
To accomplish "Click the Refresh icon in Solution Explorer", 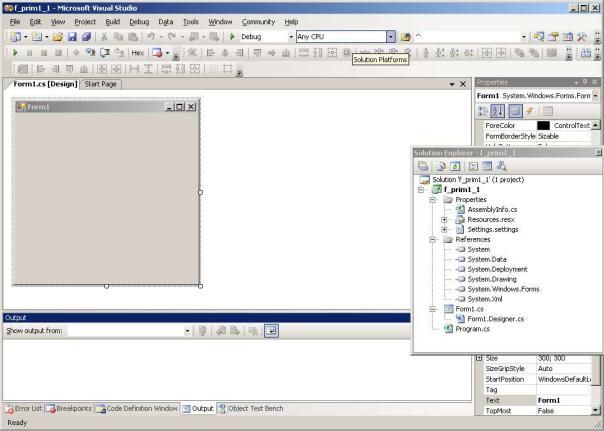I will 455,166.
